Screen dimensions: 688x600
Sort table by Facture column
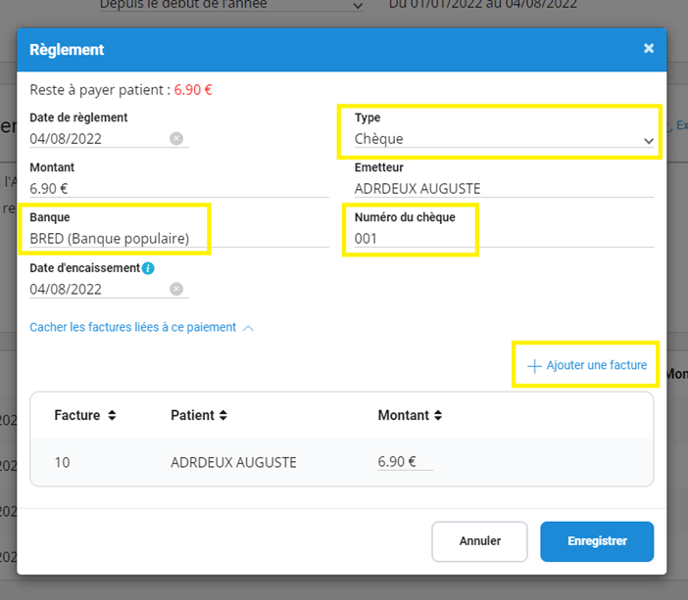point(112,415)
